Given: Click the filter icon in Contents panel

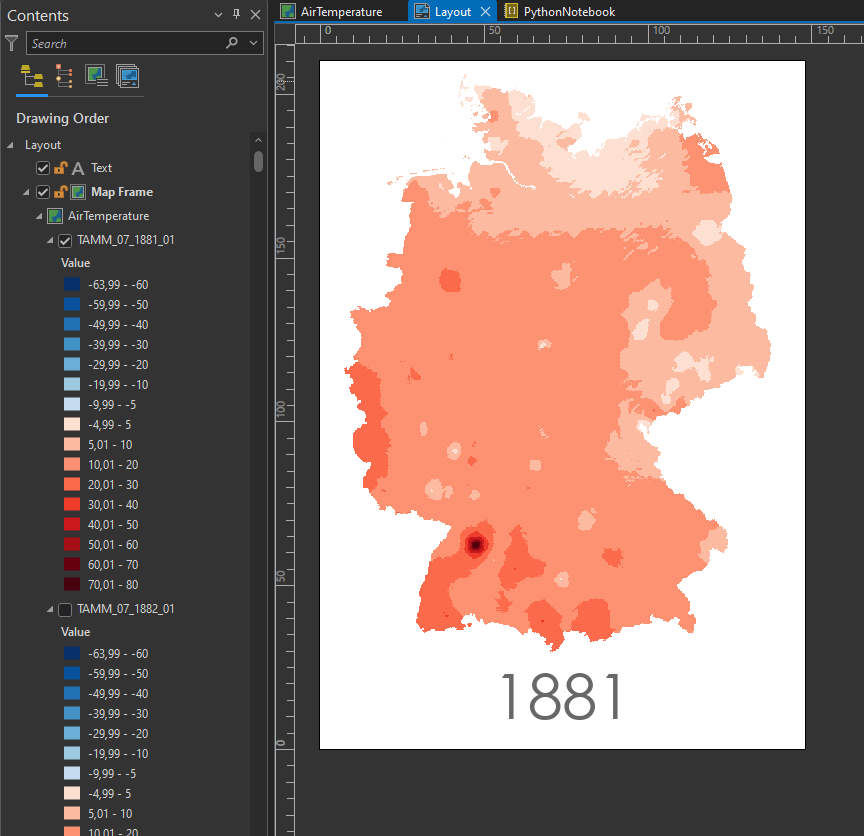Looking at the screenshot, I should point(11,43).
